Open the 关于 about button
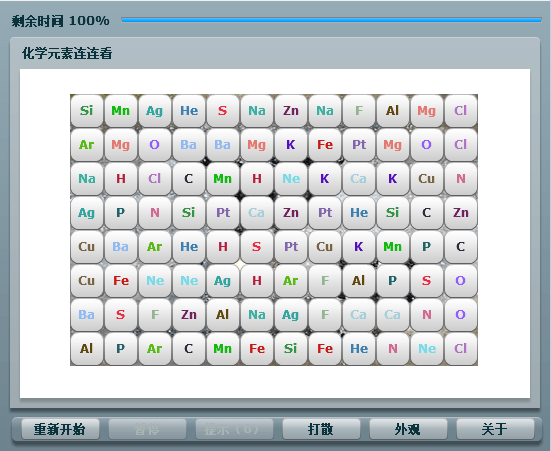The width and height of the screenshot is (551, 451). coord(495,429)
